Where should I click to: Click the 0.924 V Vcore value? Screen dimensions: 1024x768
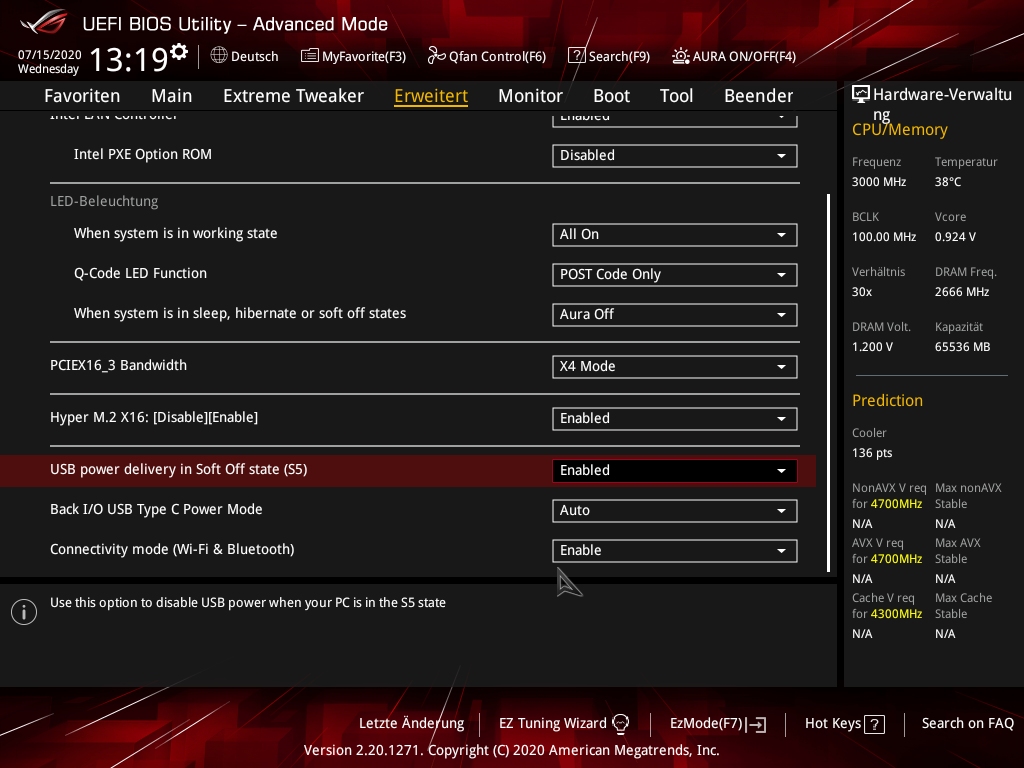tap(955, 237)
